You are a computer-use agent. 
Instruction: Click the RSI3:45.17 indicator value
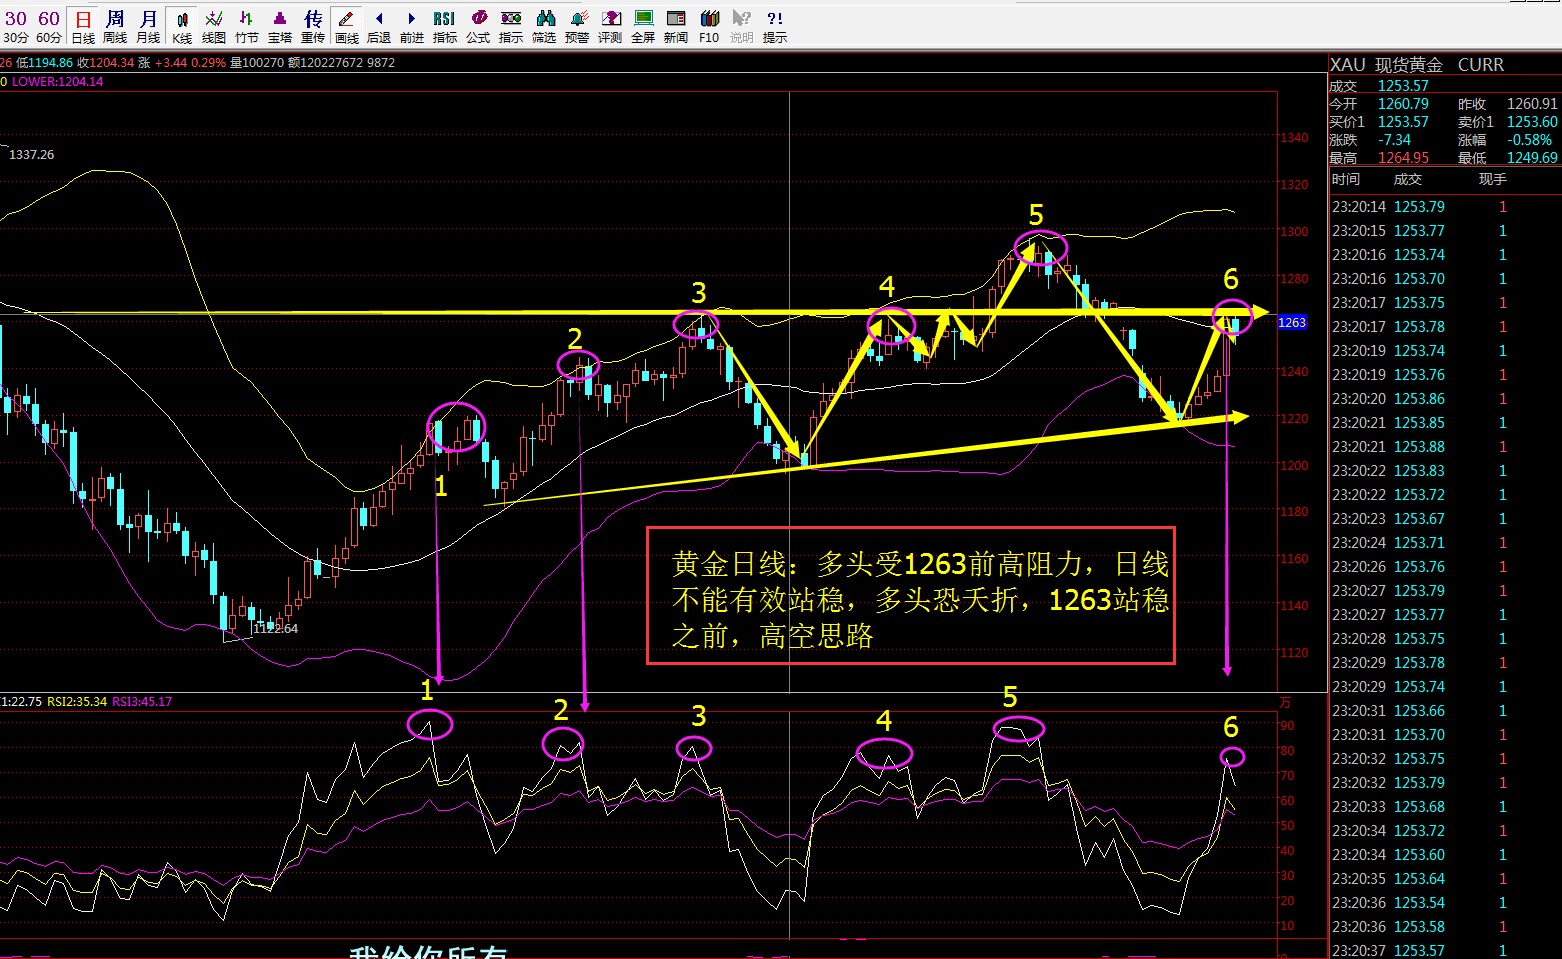(x=142, y=702)
